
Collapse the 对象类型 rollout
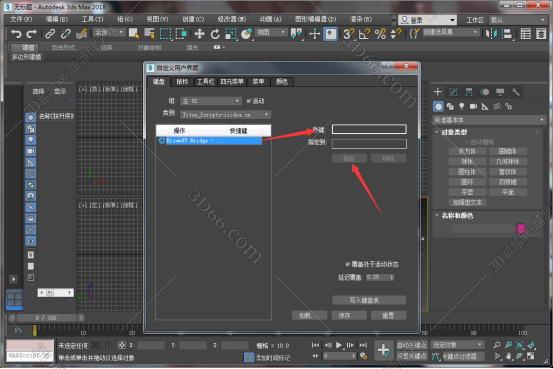click(x=454, y=132)
